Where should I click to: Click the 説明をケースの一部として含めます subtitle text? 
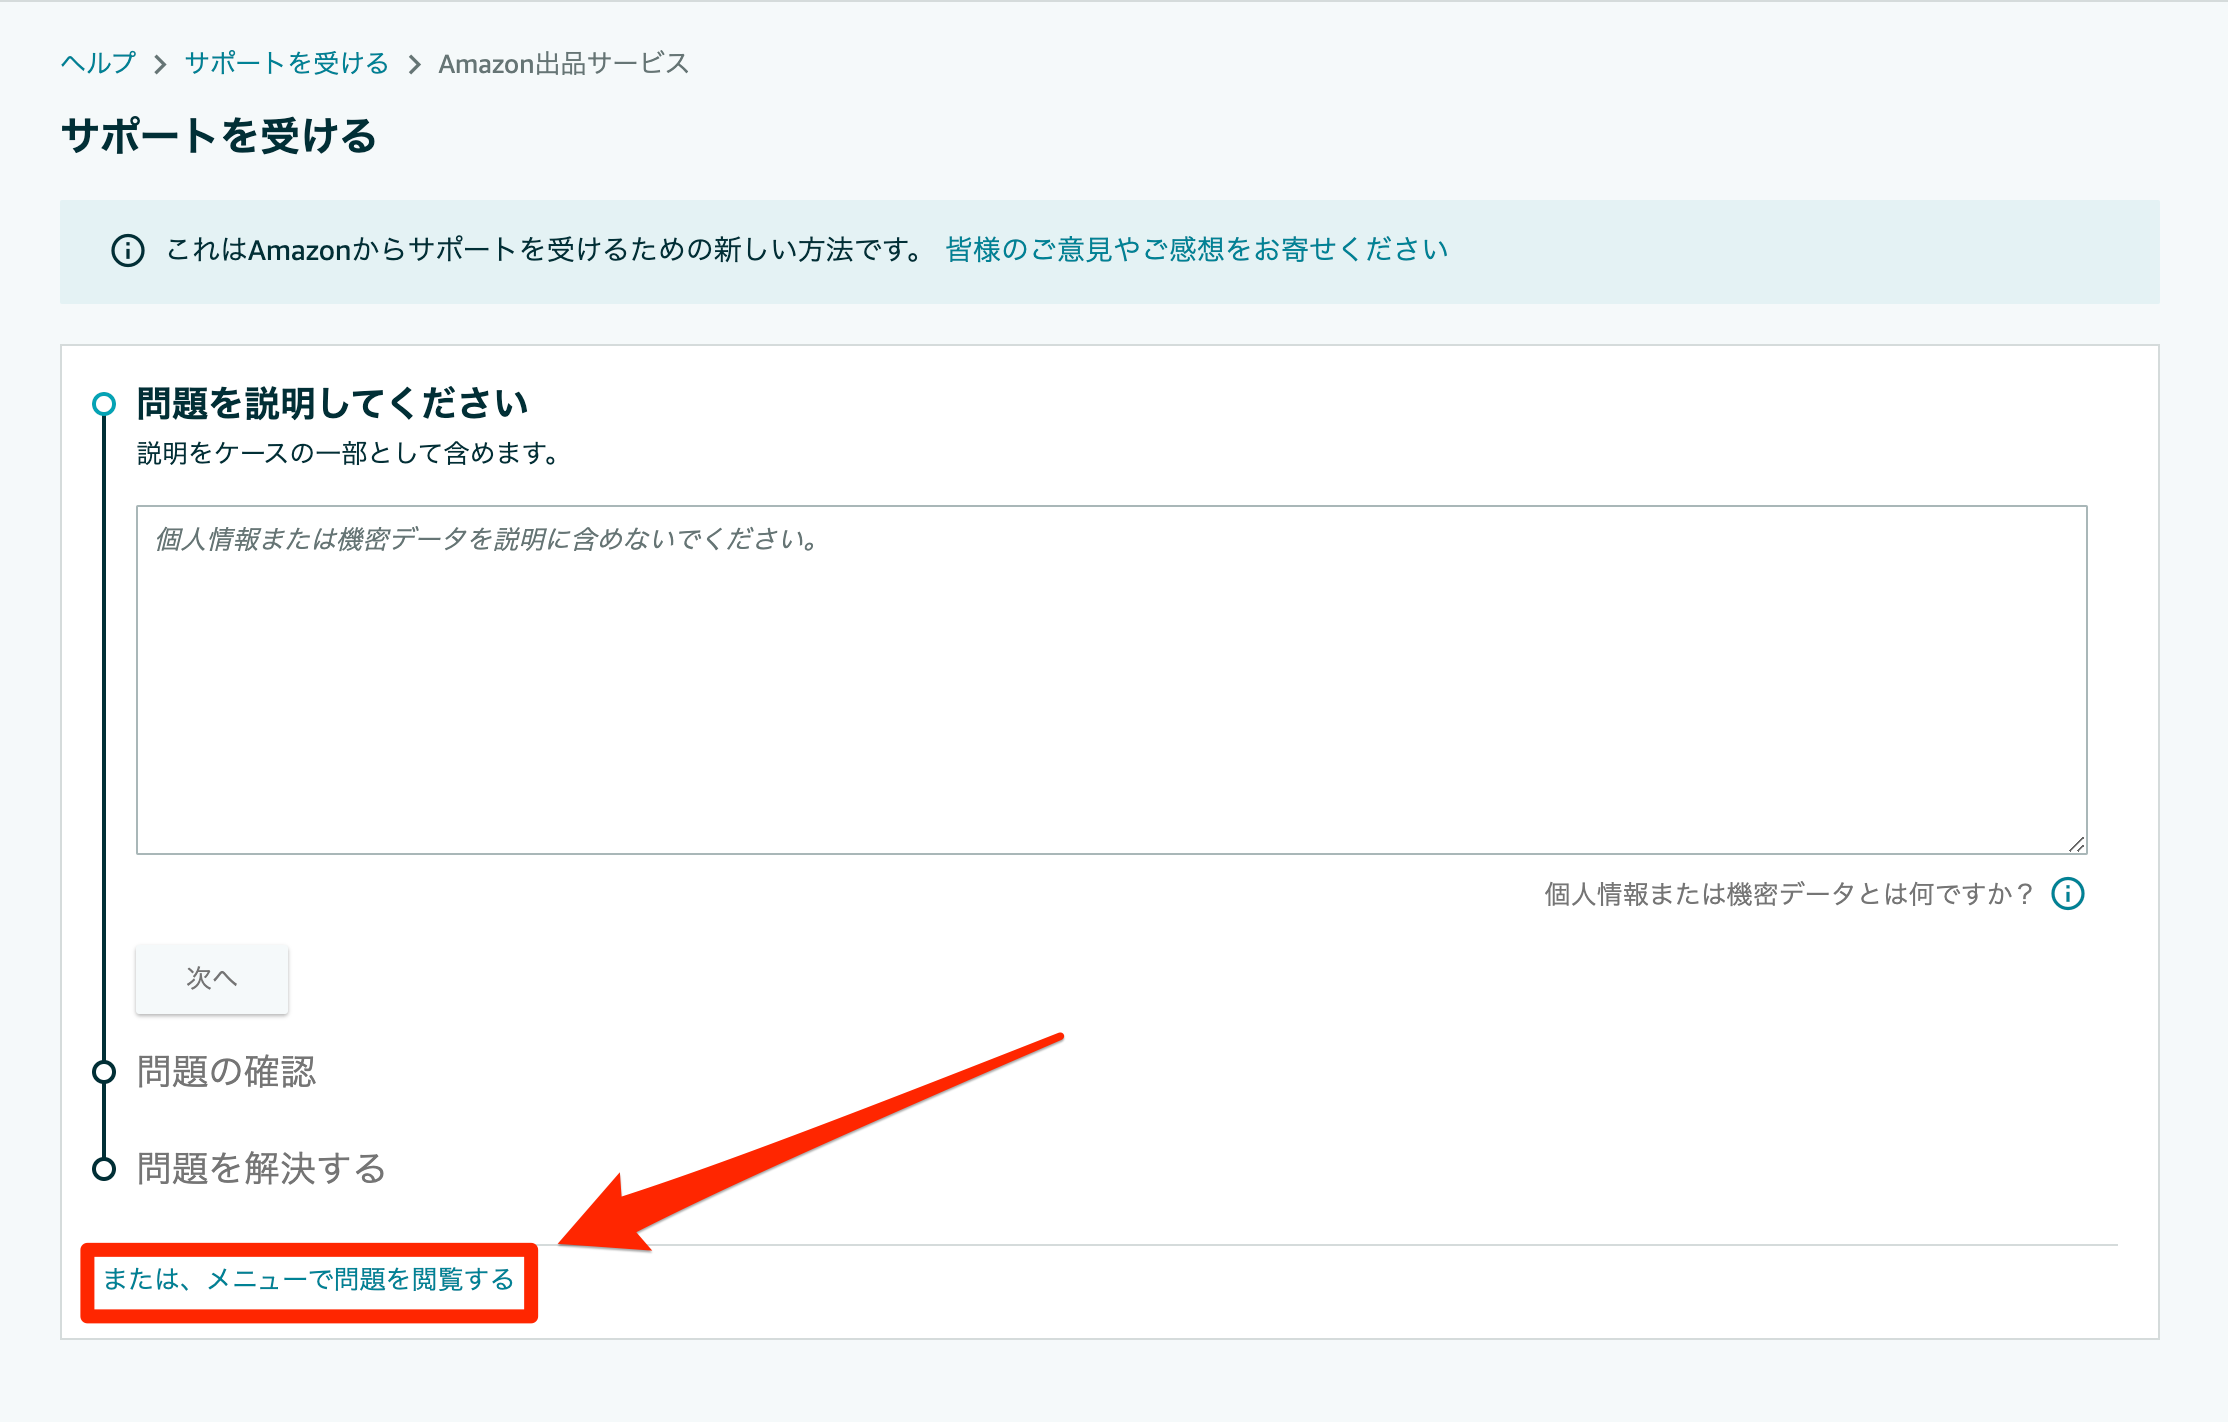[x=347, y=453]
